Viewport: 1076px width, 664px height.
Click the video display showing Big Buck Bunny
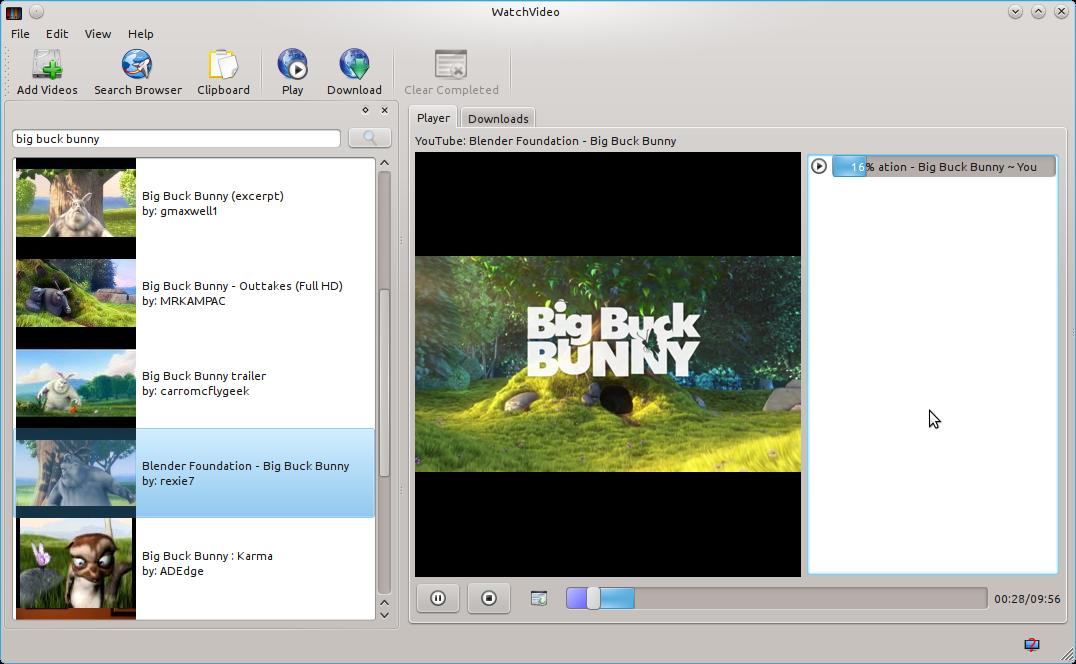tap(607, 364)
